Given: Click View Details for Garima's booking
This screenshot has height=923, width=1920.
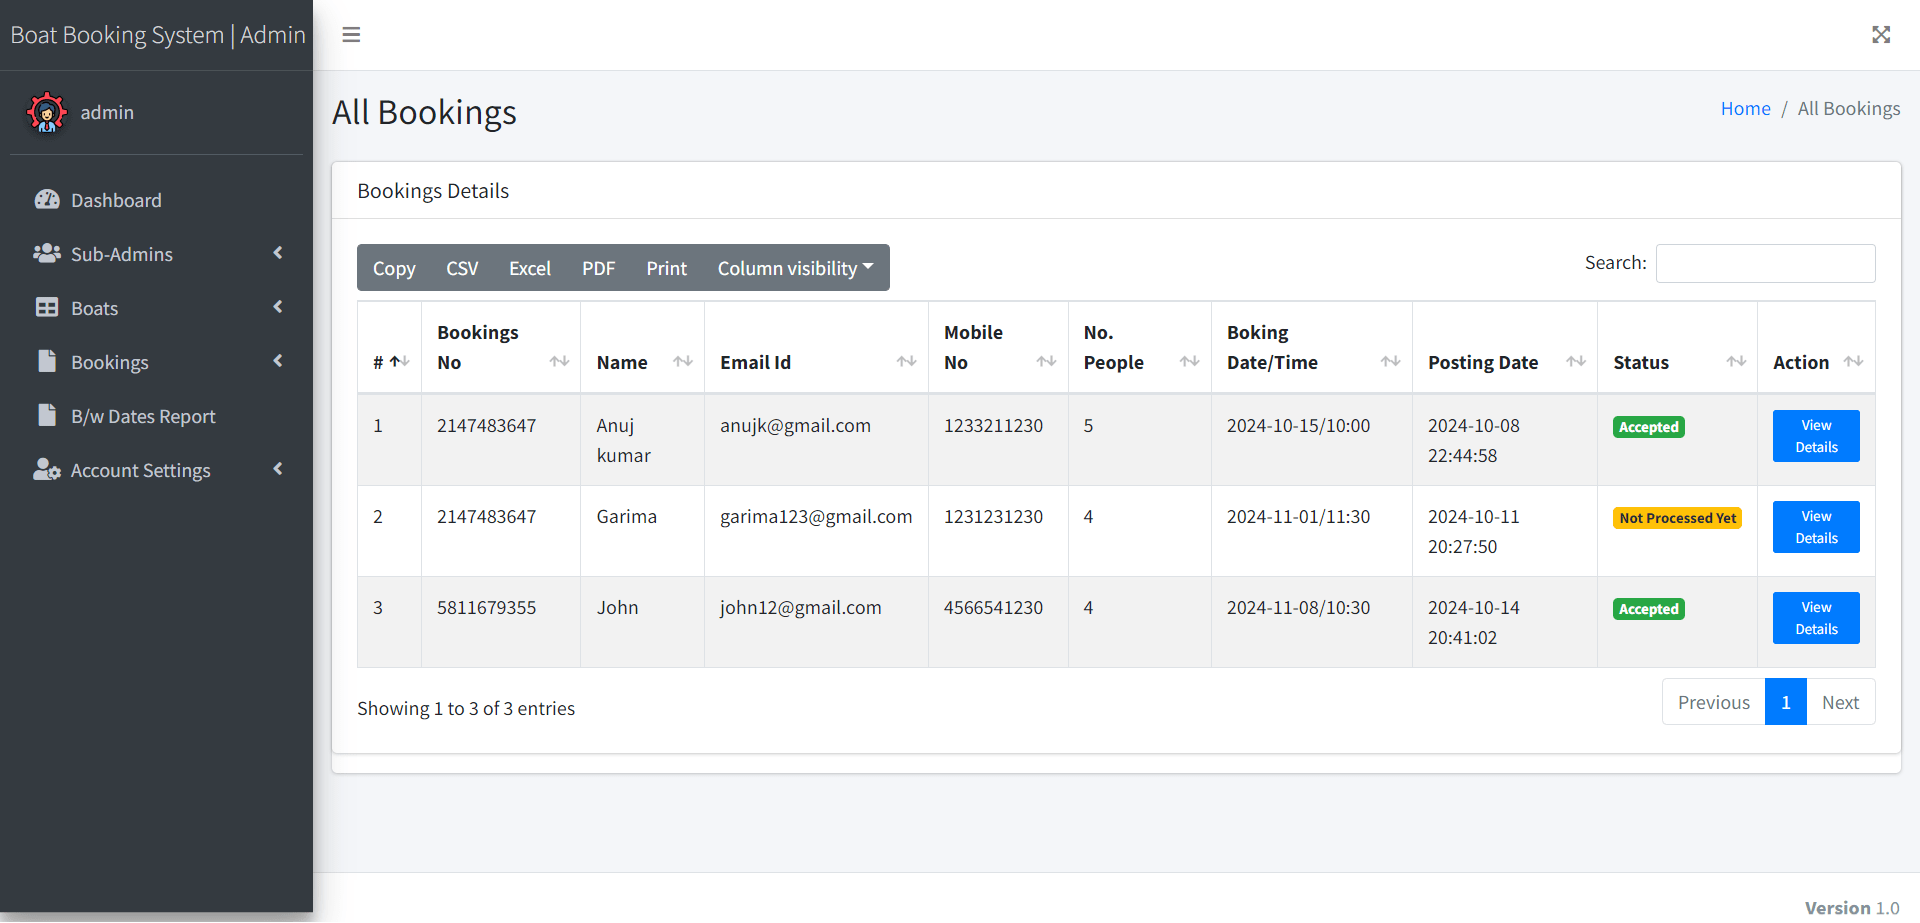Looking at the screenshot, I should click(1815, 527).
